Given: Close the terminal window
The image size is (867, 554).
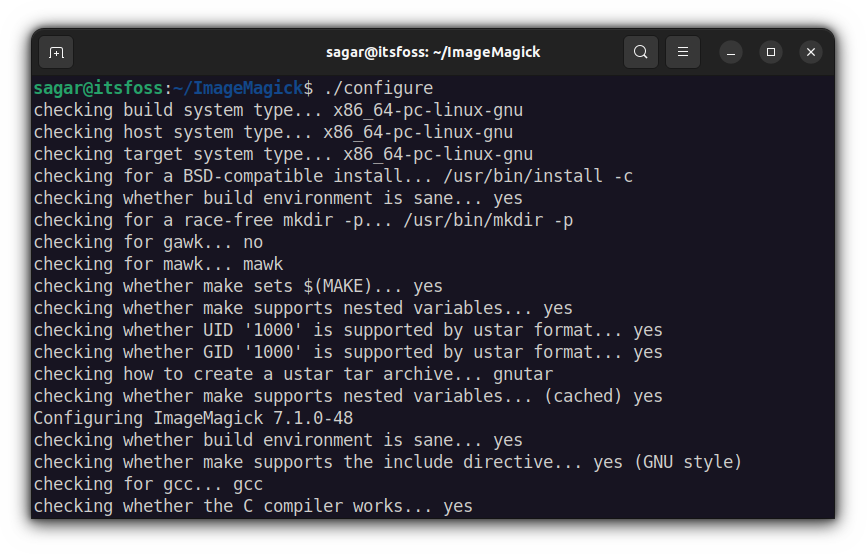Looking at the screenshot, I should click(811, 52).
